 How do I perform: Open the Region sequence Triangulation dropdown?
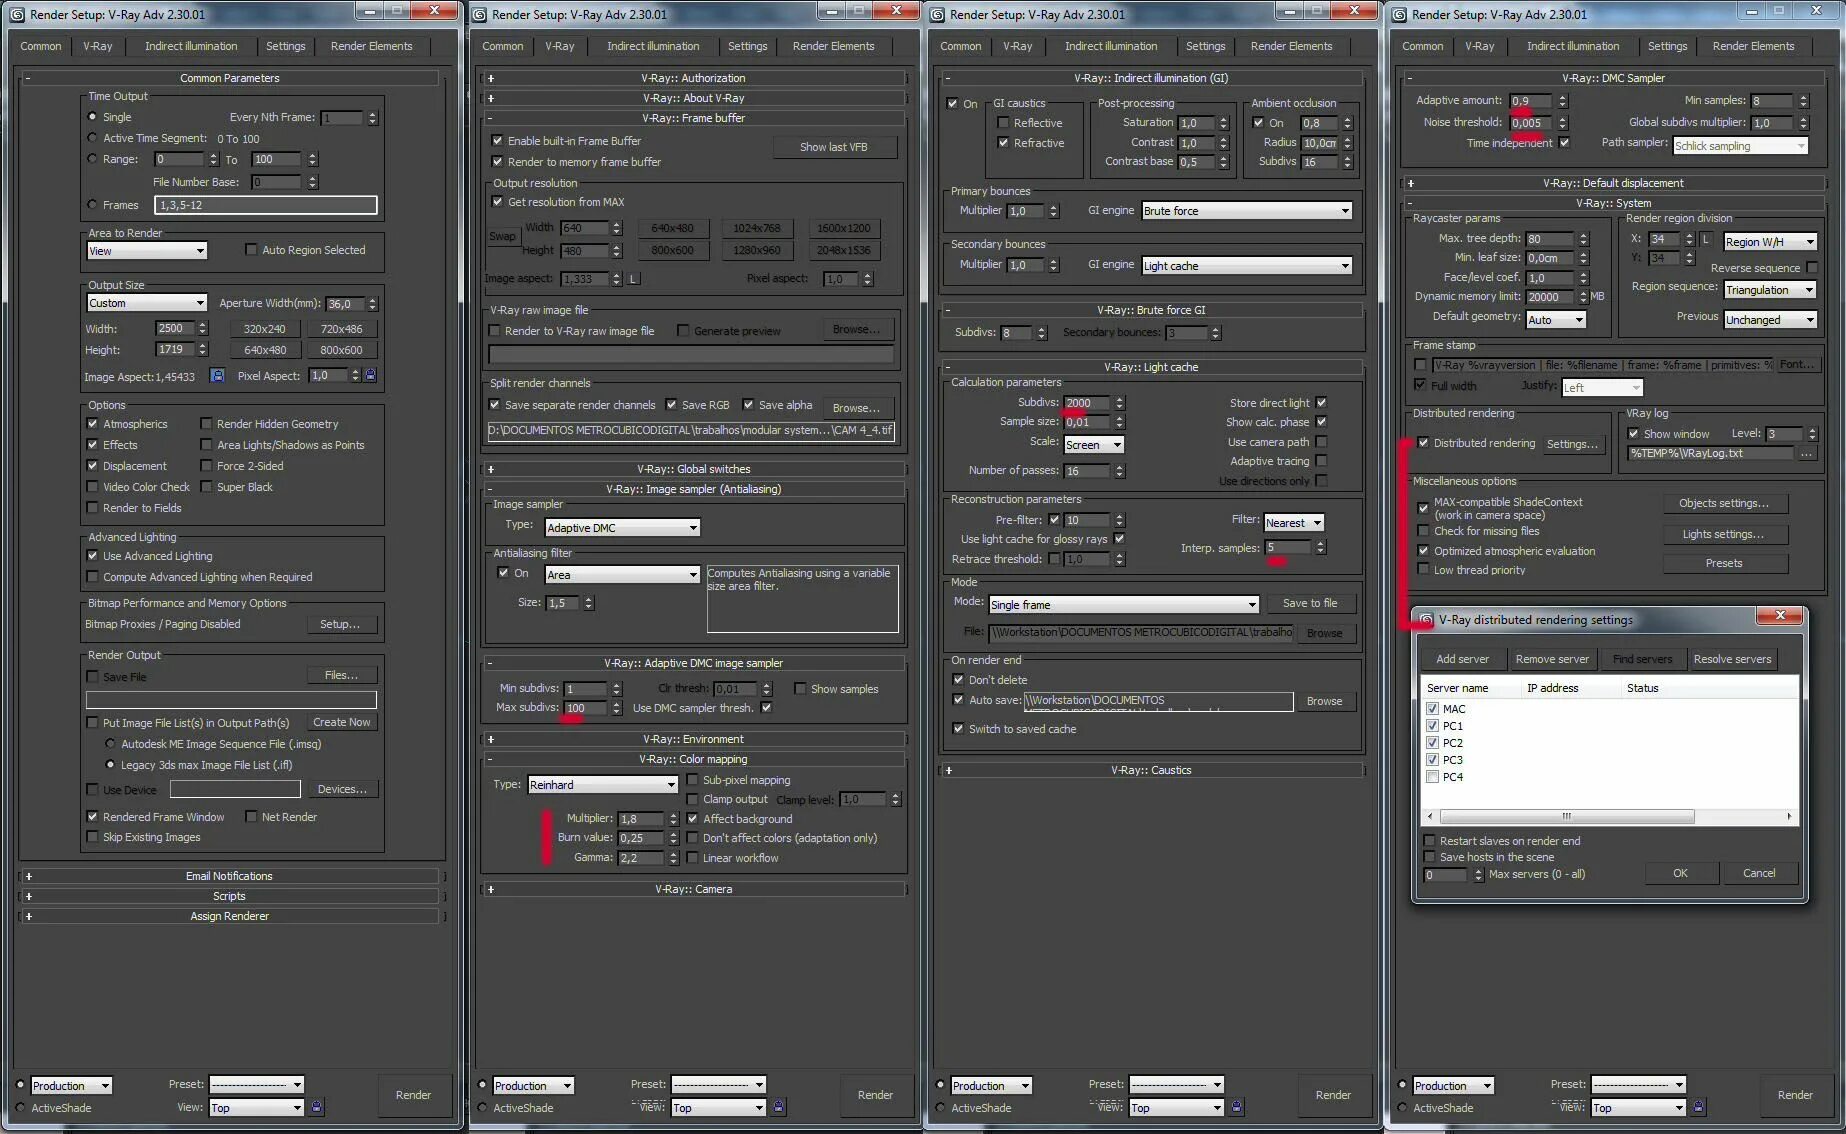tap(1770, 290)
